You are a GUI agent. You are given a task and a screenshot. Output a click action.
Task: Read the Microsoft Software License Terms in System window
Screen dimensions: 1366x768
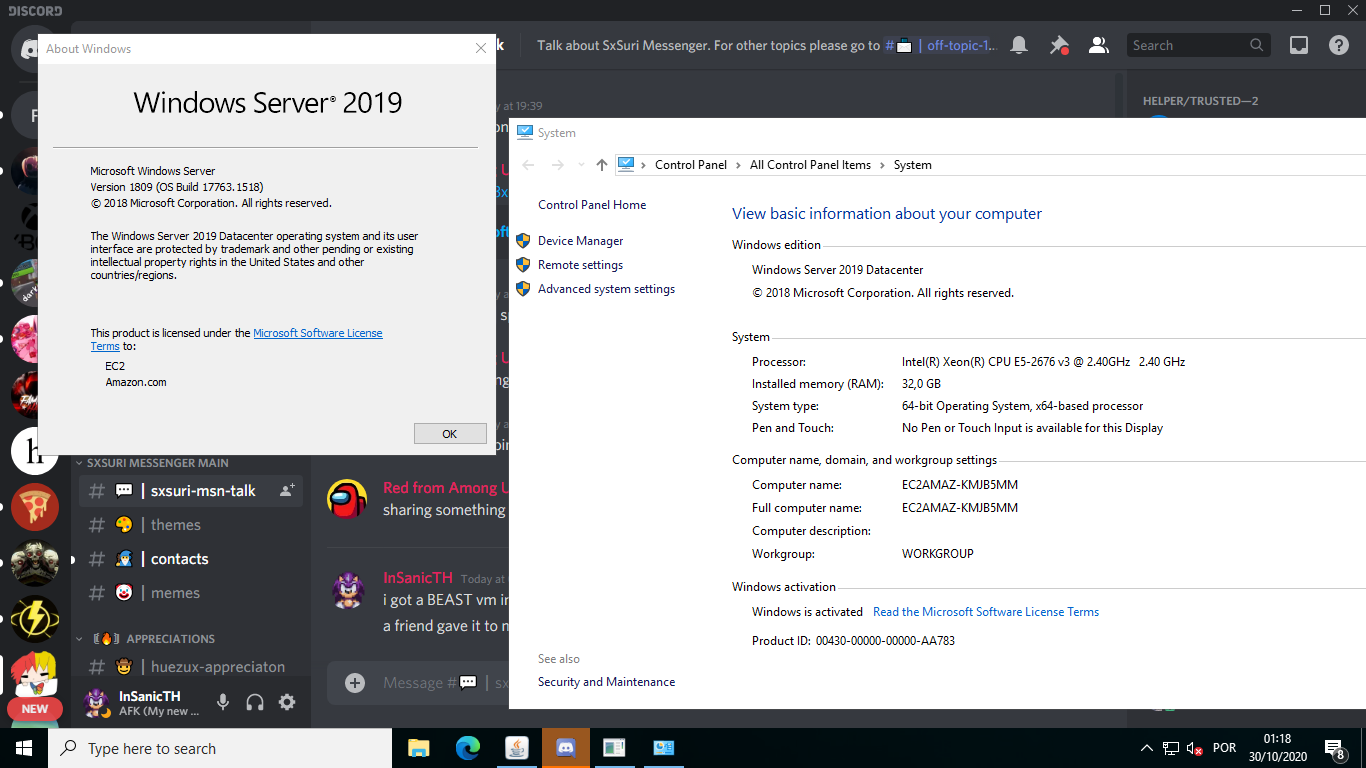pyautogui.click(x=986, y=612)
